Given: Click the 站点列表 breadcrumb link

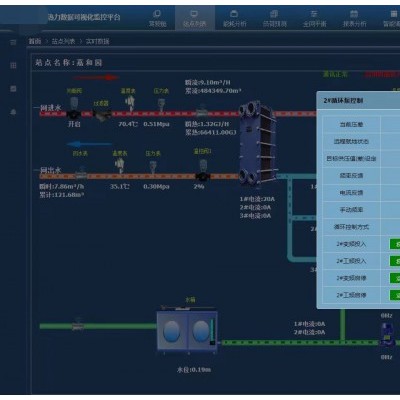Looking at the screenshot, I should click(63, 41).
